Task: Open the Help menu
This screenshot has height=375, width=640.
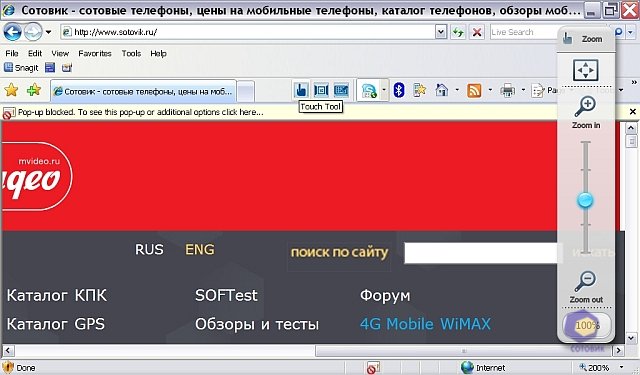Action: tap(158, 53)
